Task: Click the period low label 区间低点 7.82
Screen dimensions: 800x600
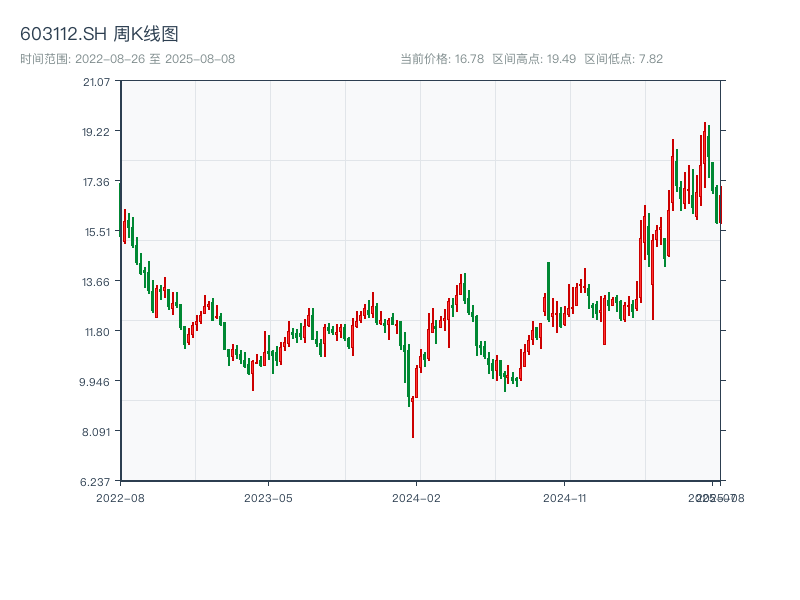Action: pyautogui.click(x=623, y=59)
